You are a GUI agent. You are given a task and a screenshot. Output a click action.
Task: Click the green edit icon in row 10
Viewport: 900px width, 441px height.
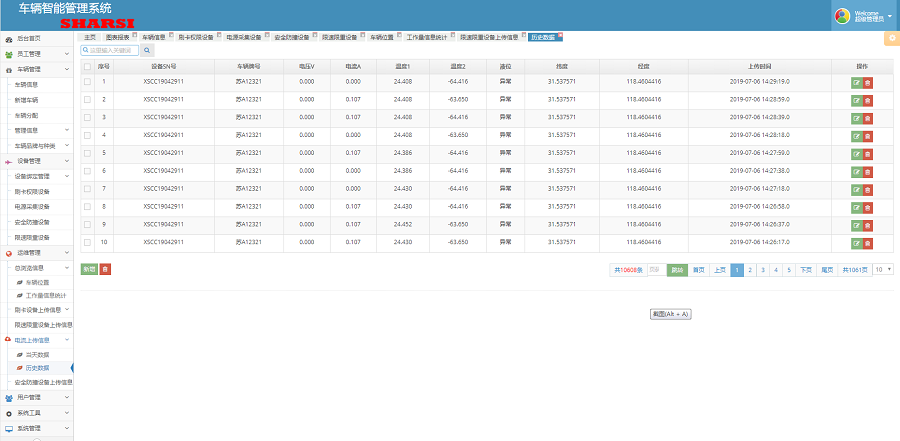click(856, 242)
